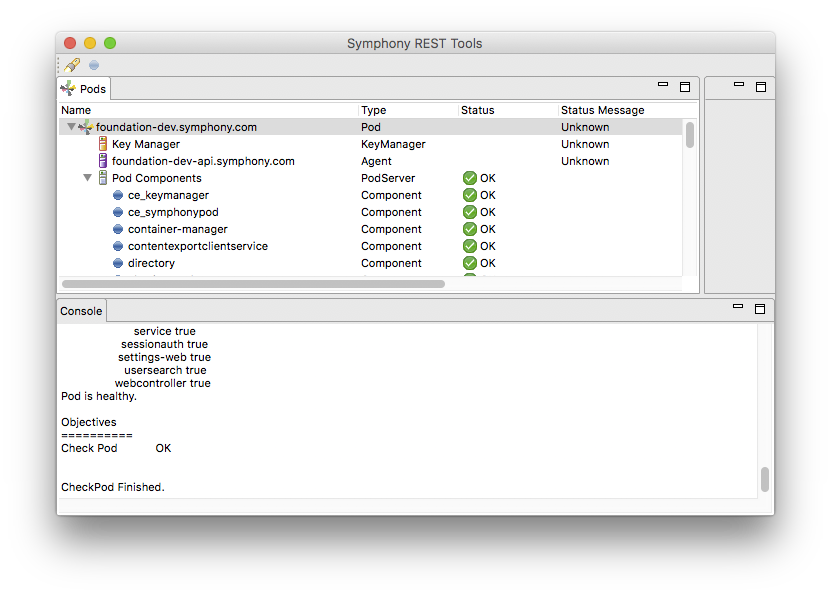Click the Pod Components server icon
This screenshot has width=831, height=596.
pos(103,177)
